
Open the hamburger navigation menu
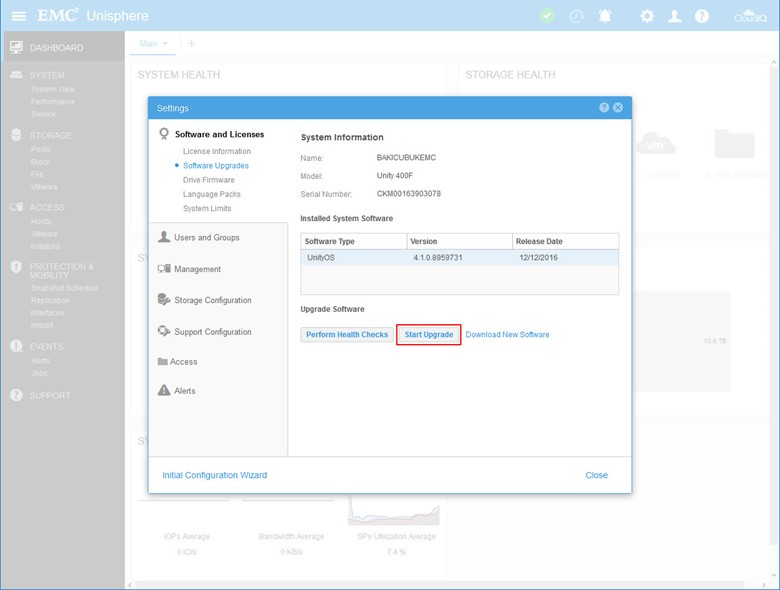point(18,16)
